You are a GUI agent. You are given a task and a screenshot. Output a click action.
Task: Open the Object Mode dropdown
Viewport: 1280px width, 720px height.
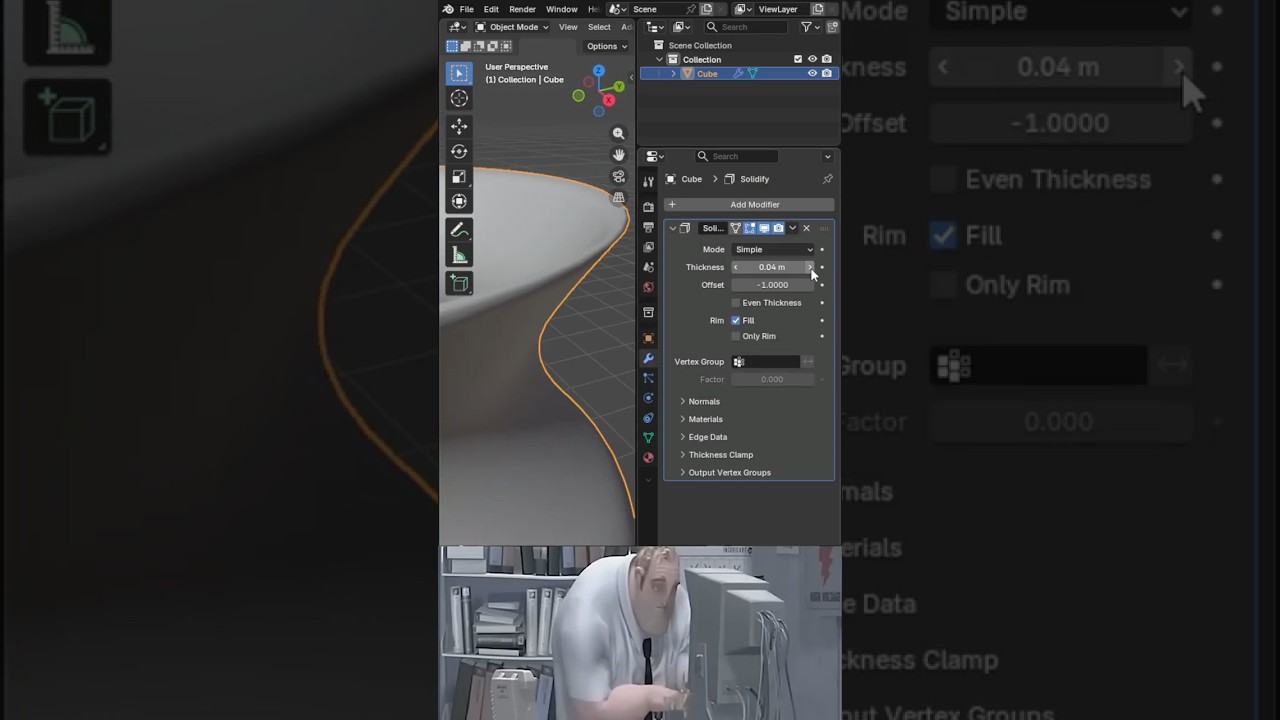pos(513,27)
